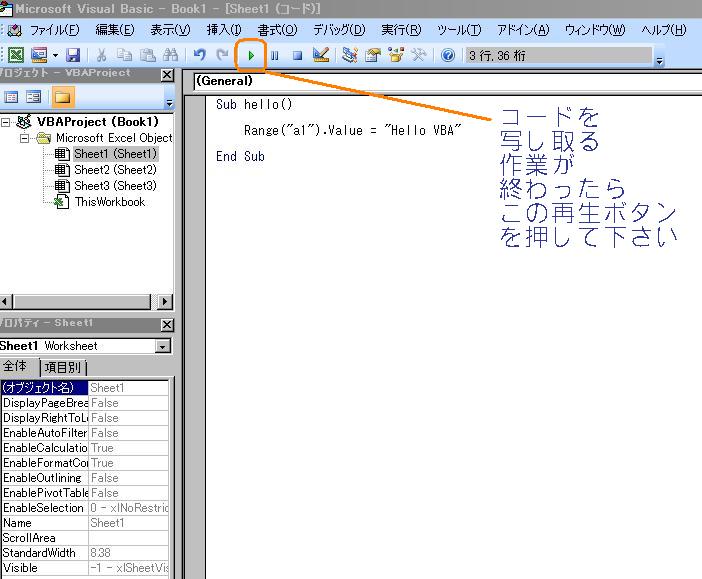This screenshot has width=702, height=579.
Task: Click the empty ScrollArea value field
Action: pos(128,538)
